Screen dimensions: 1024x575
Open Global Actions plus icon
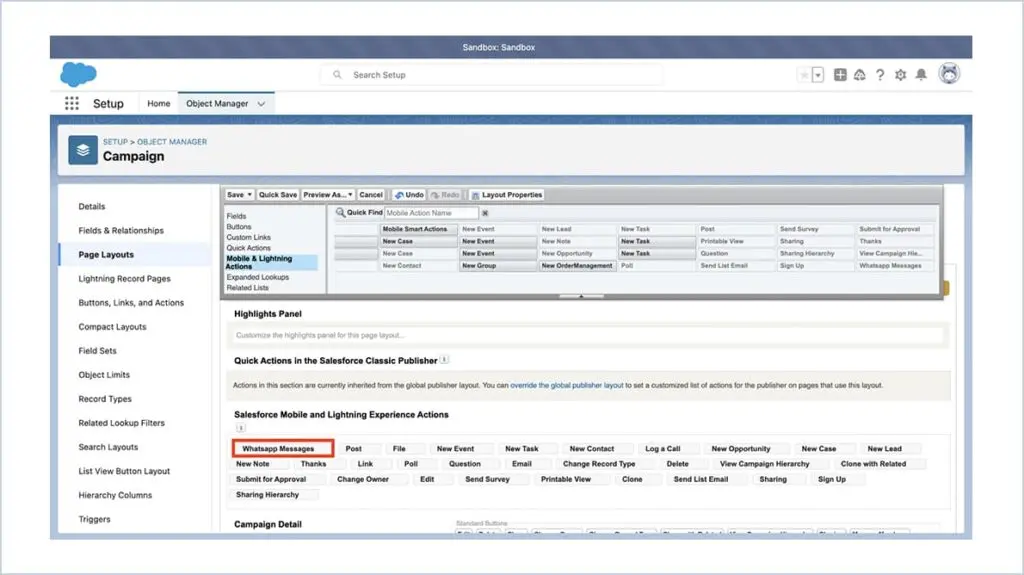pyautogui.click(x=840, y=75)
